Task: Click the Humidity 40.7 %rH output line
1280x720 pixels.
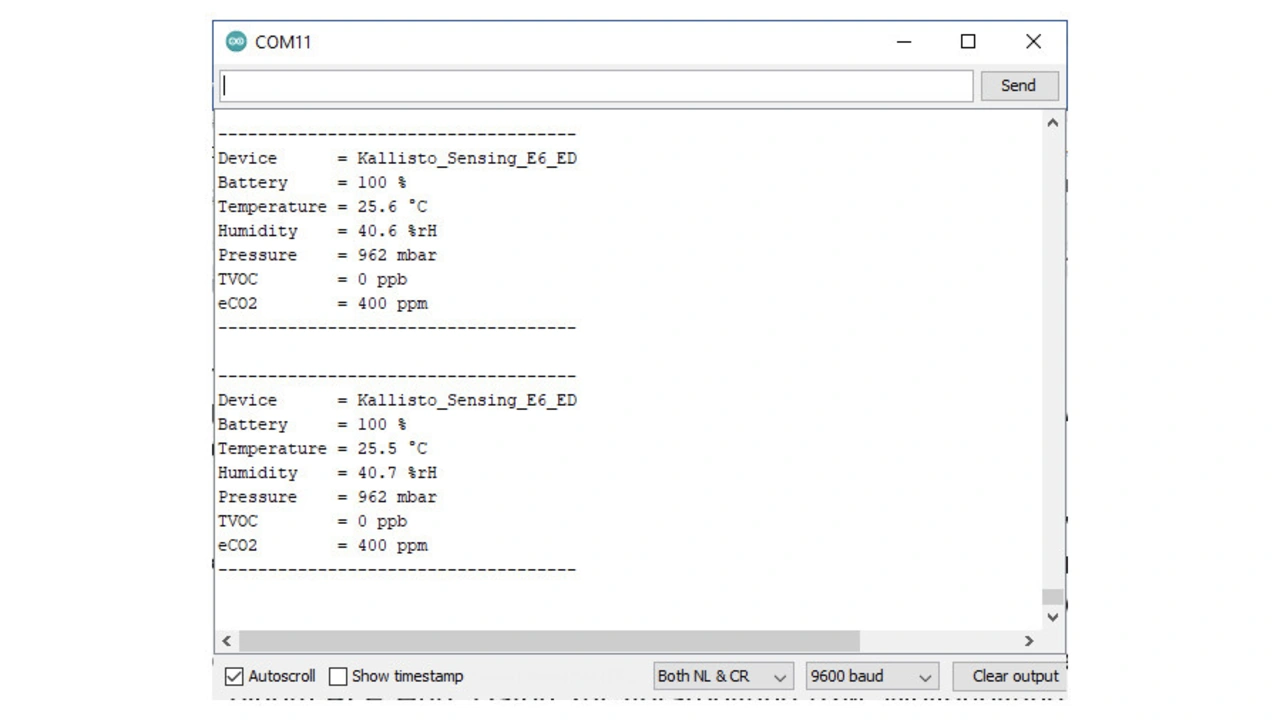Action: click(x=327, y=473)
